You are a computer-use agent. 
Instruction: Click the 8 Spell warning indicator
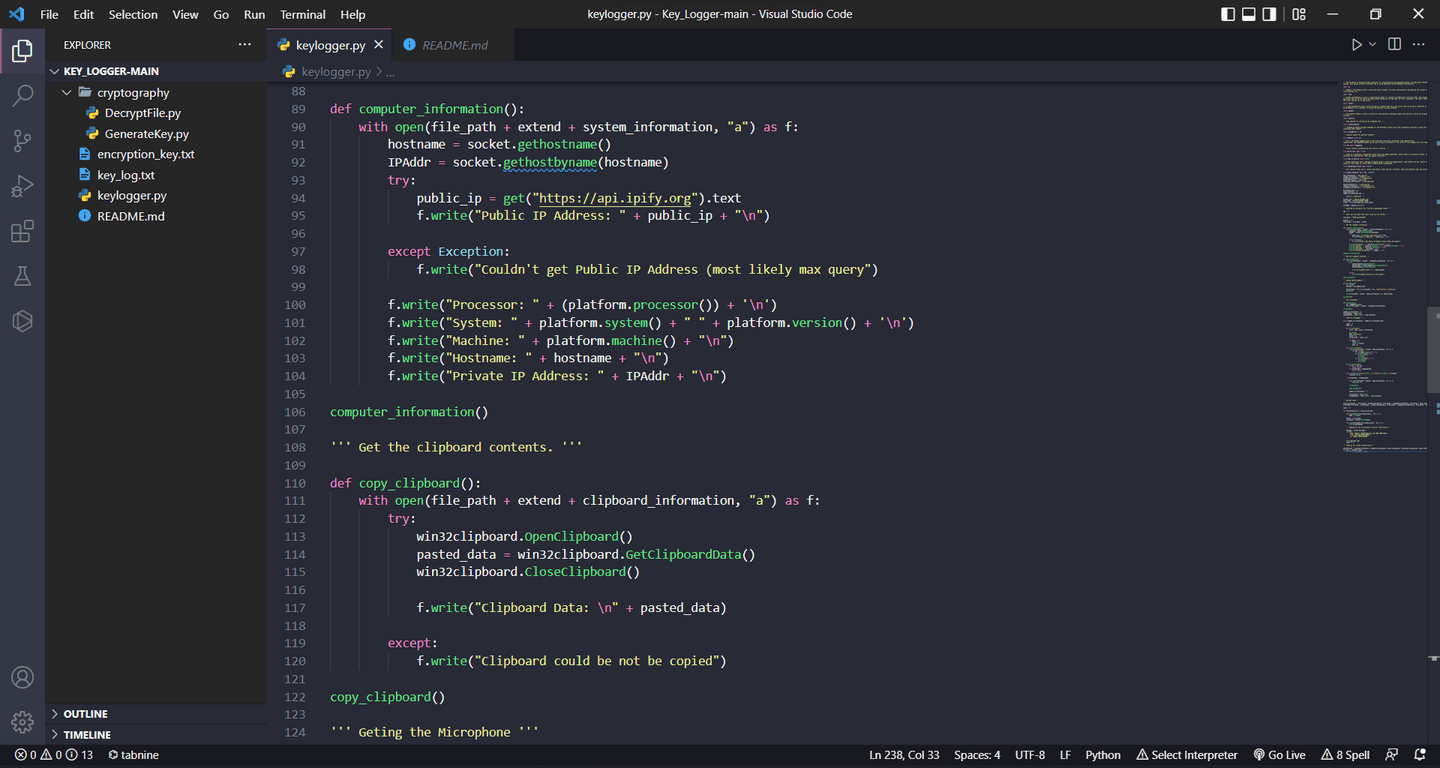coord(1345,755)
